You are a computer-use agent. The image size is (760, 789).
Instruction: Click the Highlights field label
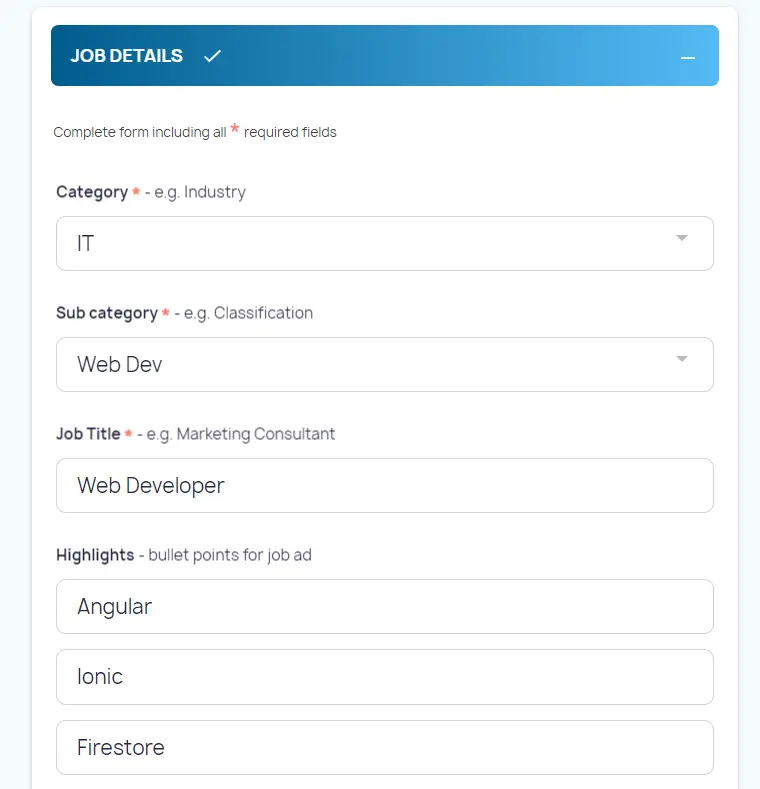click(95, 555)
